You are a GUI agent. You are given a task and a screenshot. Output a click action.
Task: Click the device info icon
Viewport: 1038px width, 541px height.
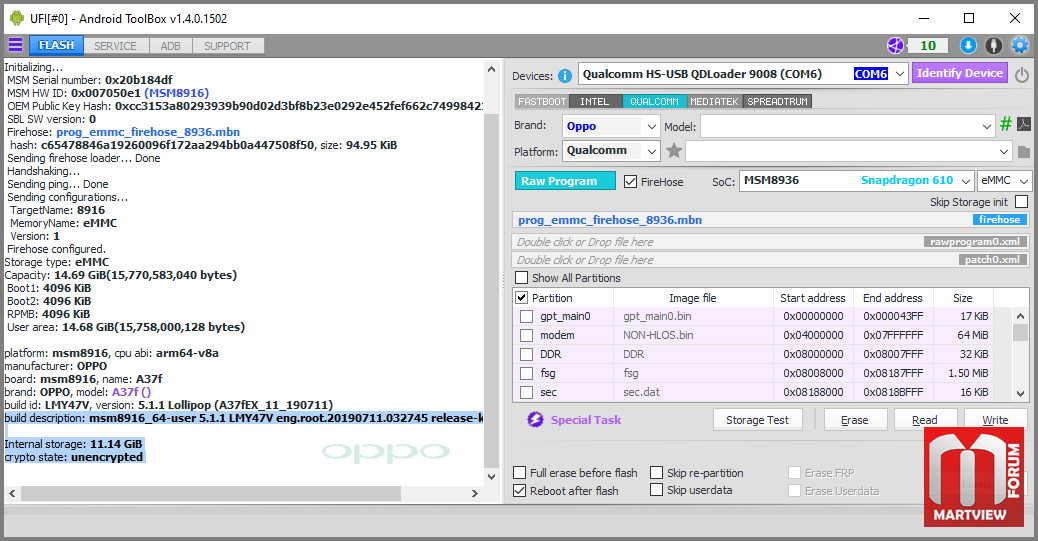tap(565, 75)
